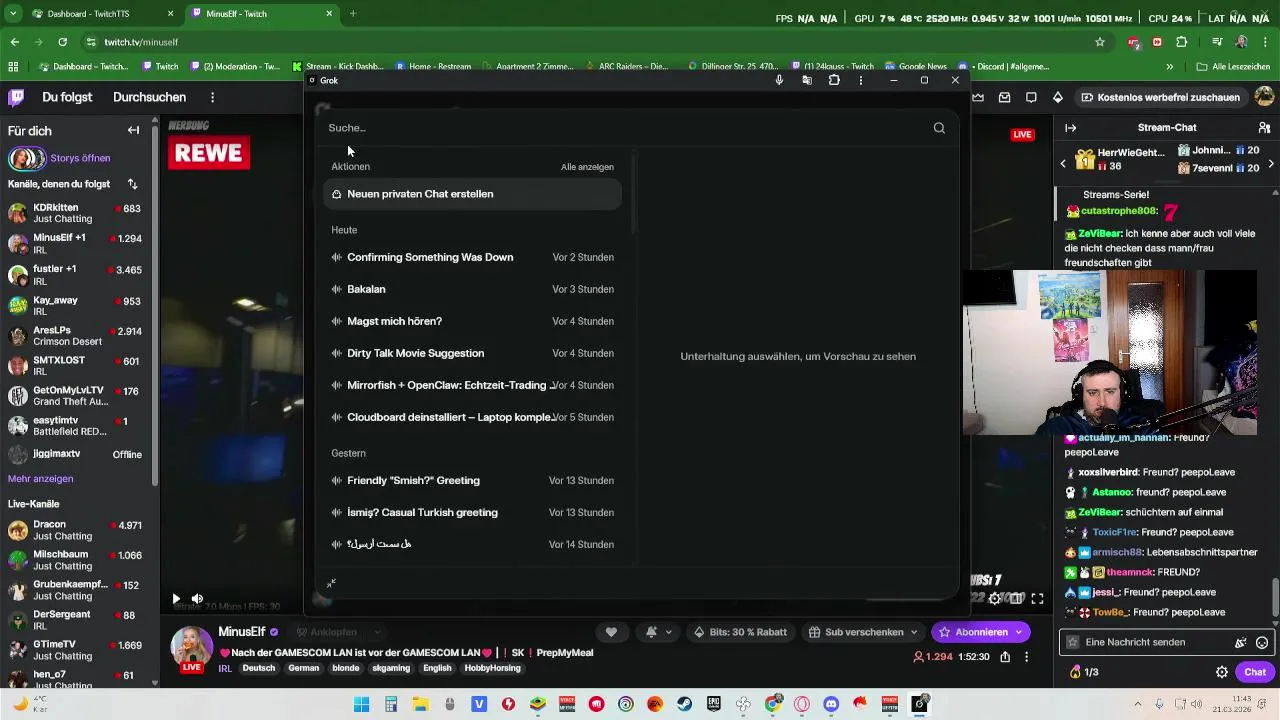1280x720 pixels.
Task: Open the Google News bookmark
Action: point(914,67)
